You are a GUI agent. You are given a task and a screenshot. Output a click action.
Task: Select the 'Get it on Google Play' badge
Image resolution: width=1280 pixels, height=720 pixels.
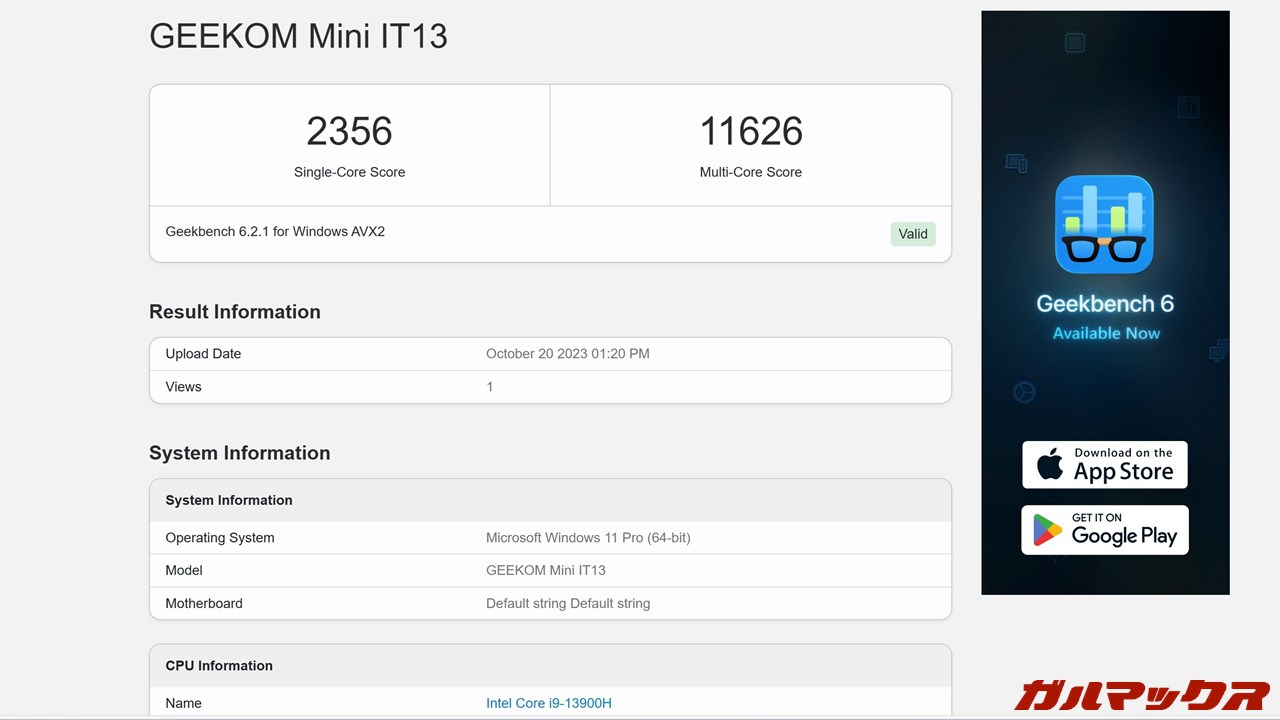point(1104,530)
